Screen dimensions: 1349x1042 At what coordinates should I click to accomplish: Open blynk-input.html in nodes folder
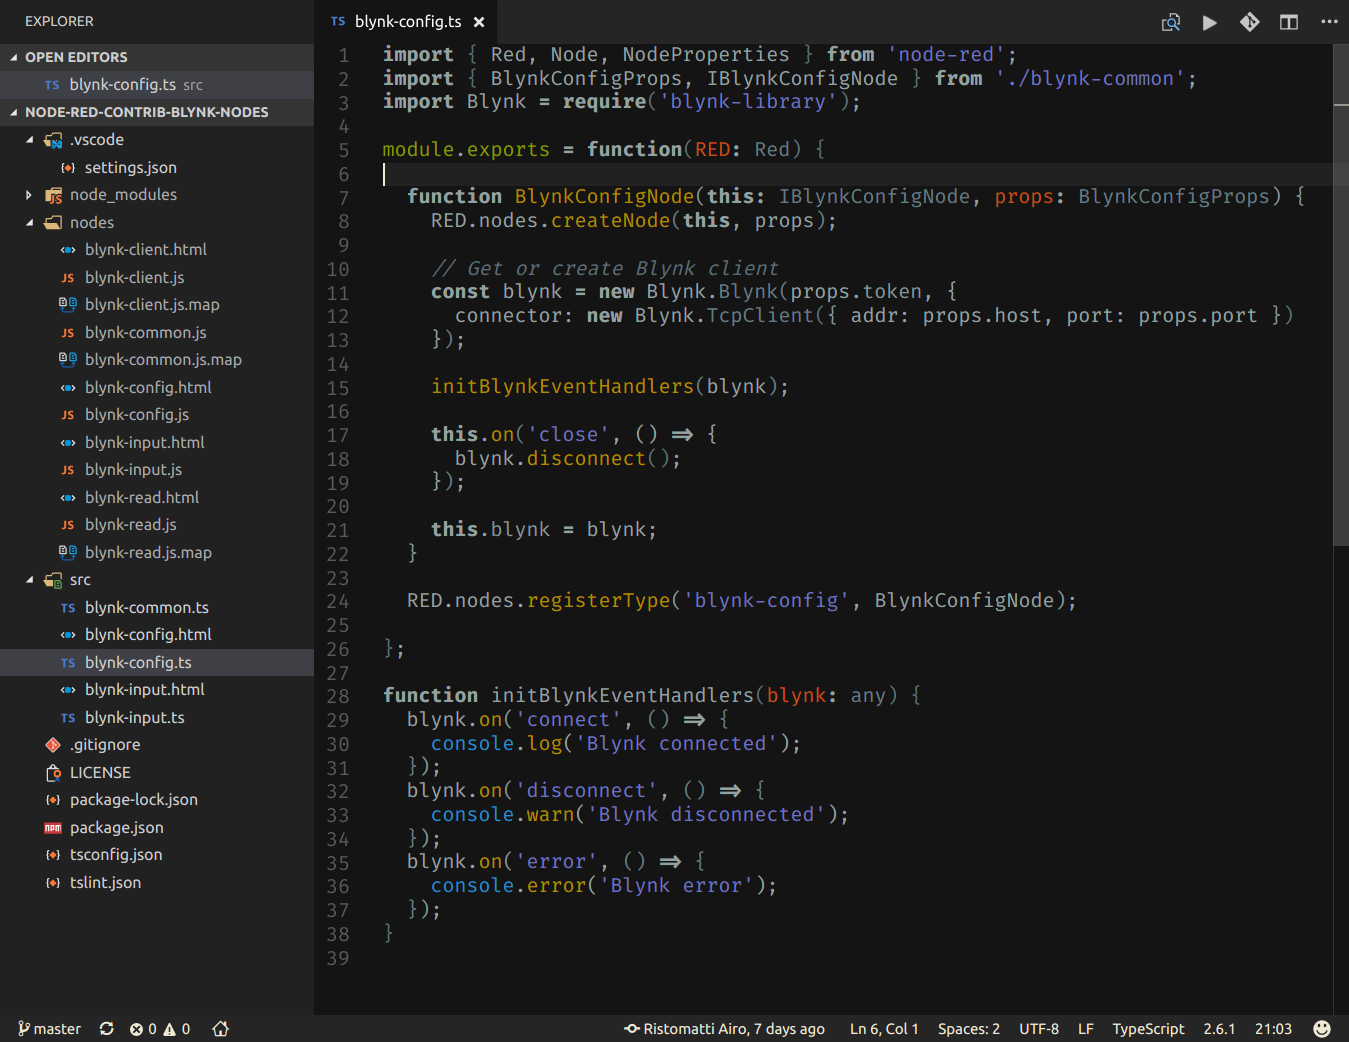[157, 442]
